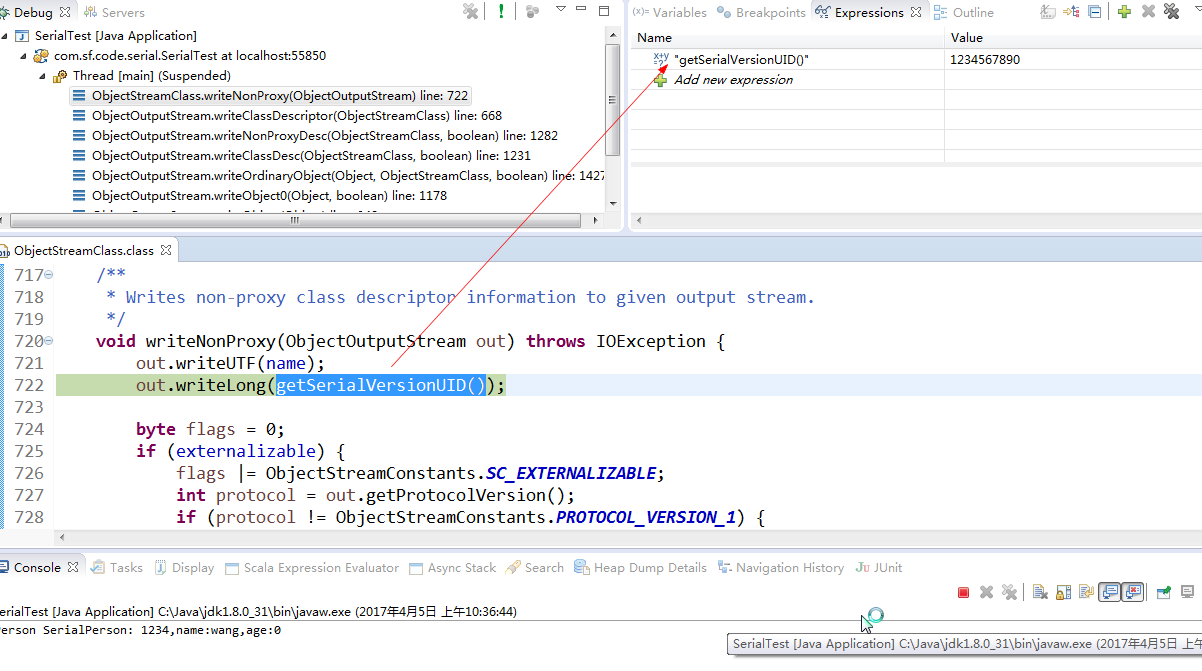This screenshot has height=671, width=1202.
Task: Click SC_EXTERNALIZABLE constant in the code
Action: 571,473
